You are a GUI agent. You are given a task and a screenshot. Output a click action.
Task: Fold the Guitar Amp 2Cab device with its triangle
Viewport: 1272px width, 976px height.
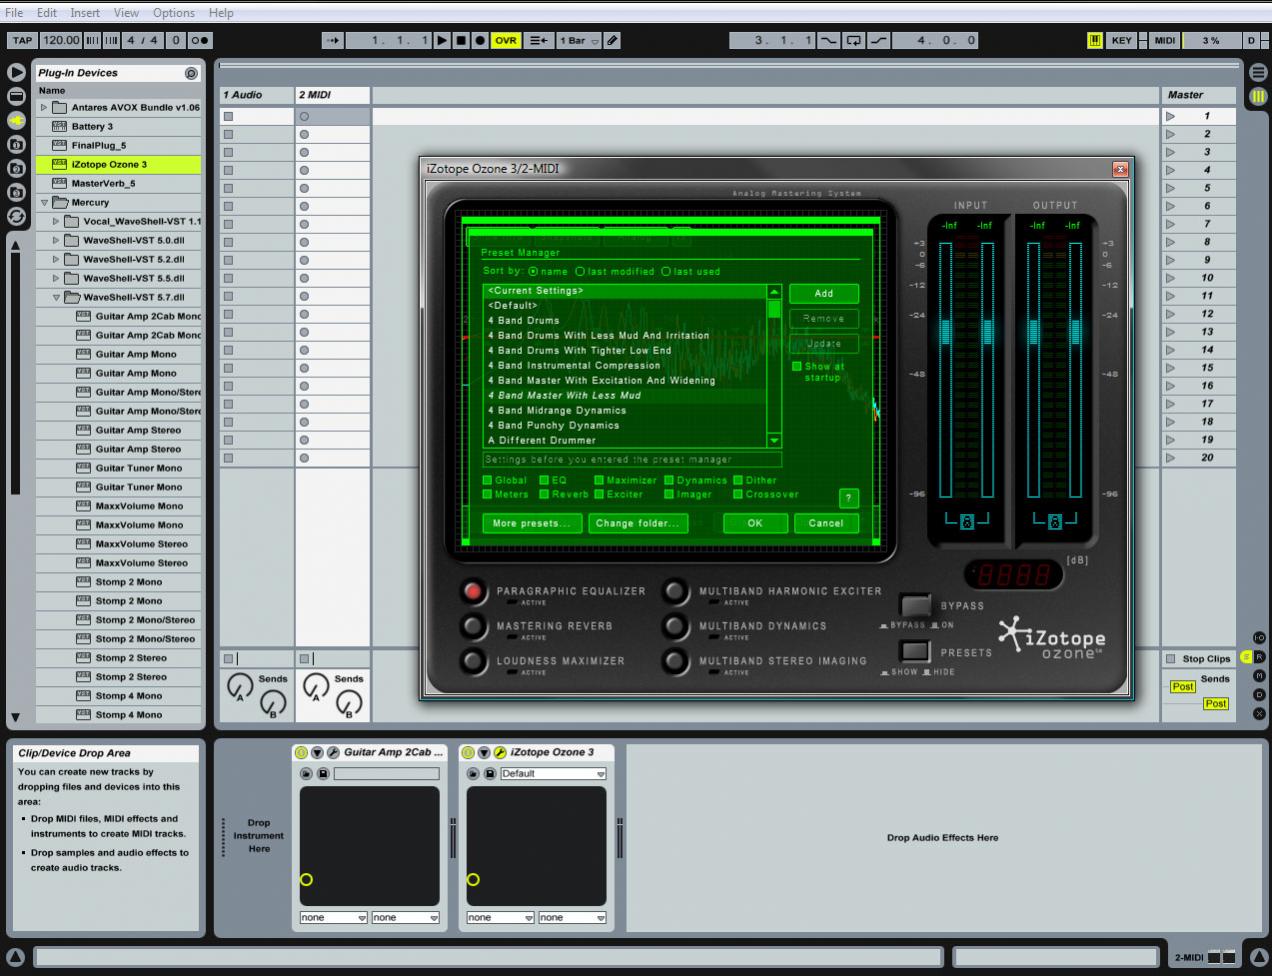[x=317, y=752]
